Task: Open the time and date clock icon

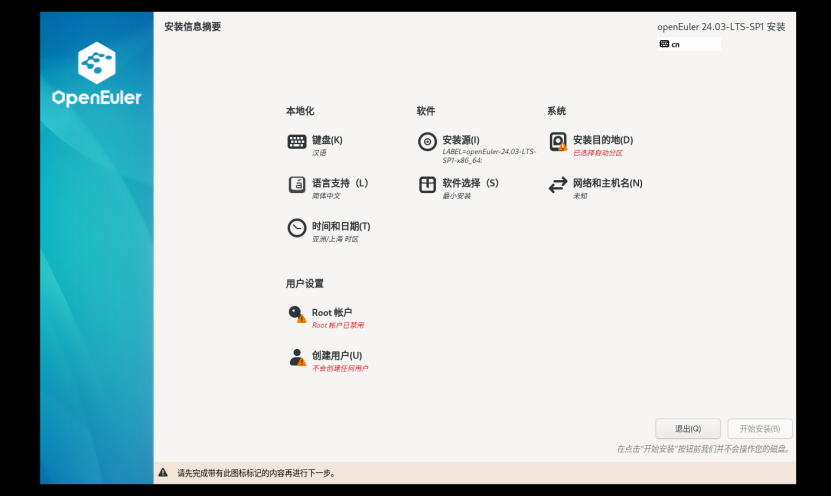Action: (297, 228)
